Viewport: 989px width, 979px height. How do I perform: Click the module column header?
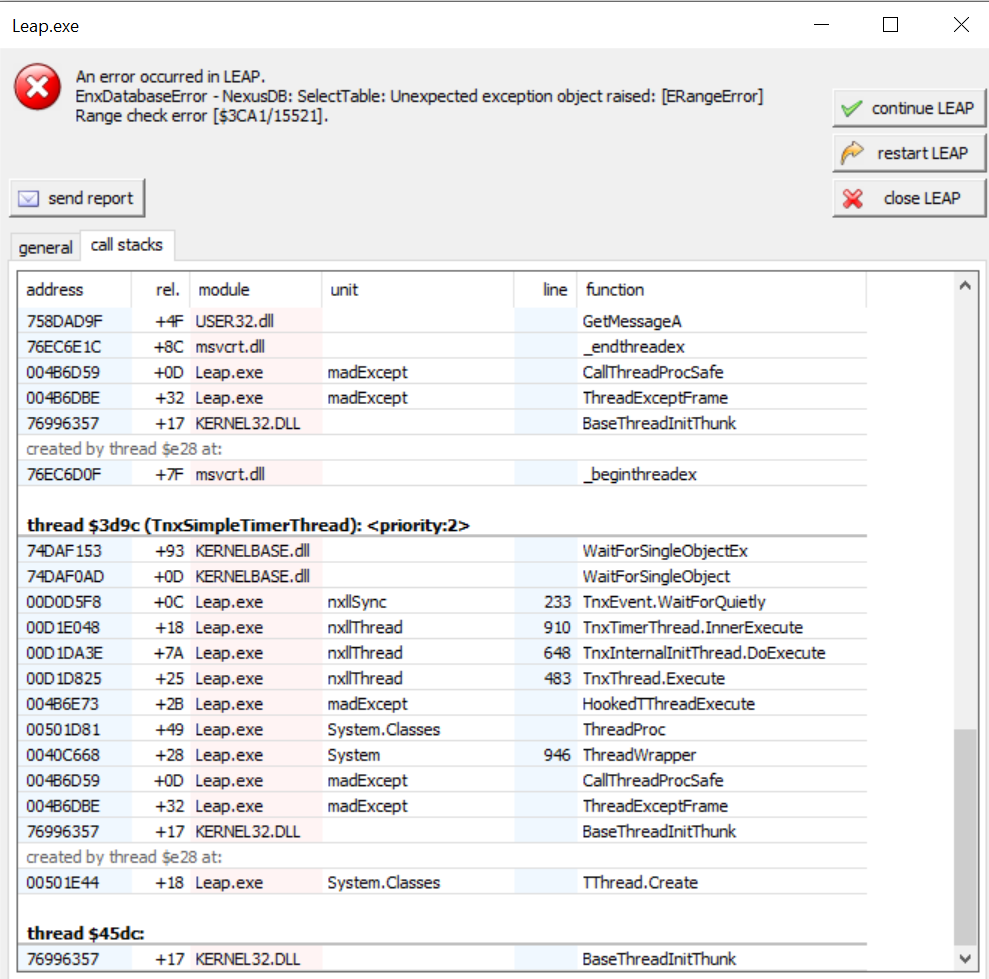click(x=255, y=290)
